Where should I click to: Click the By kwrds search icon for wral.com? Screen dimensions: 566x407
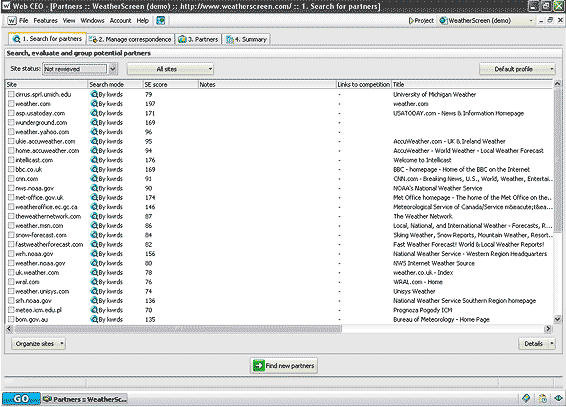[94, 282]
